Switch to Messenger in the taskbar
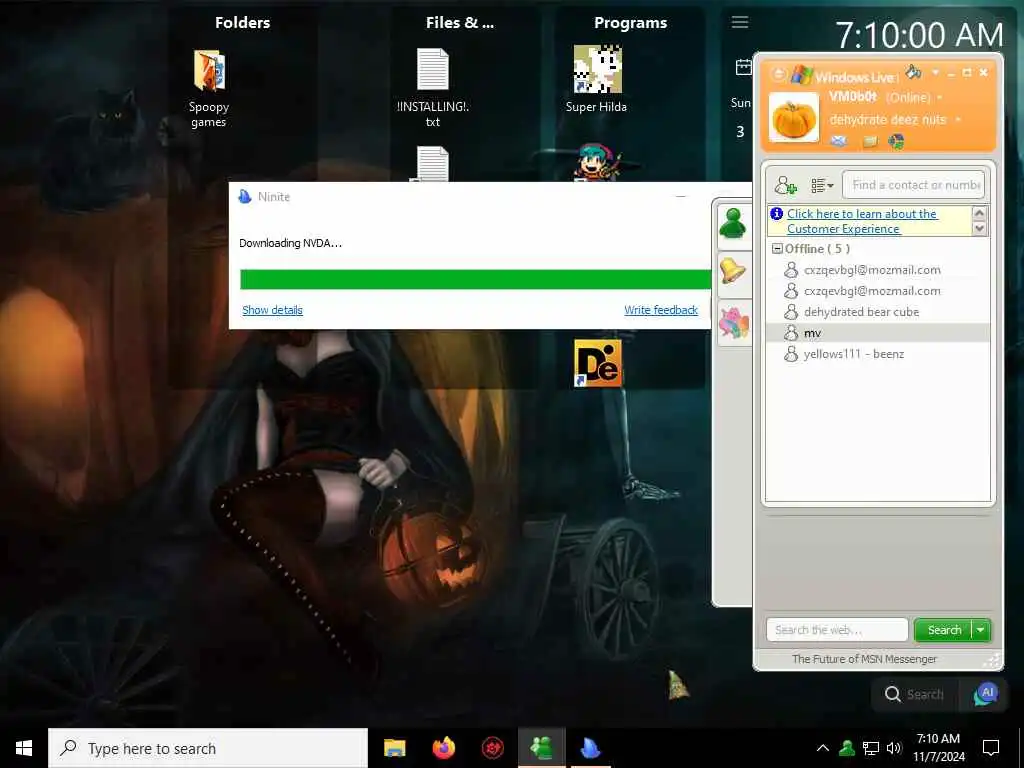The height and width of the screenshot is (768, 1024). pos(541,748)
